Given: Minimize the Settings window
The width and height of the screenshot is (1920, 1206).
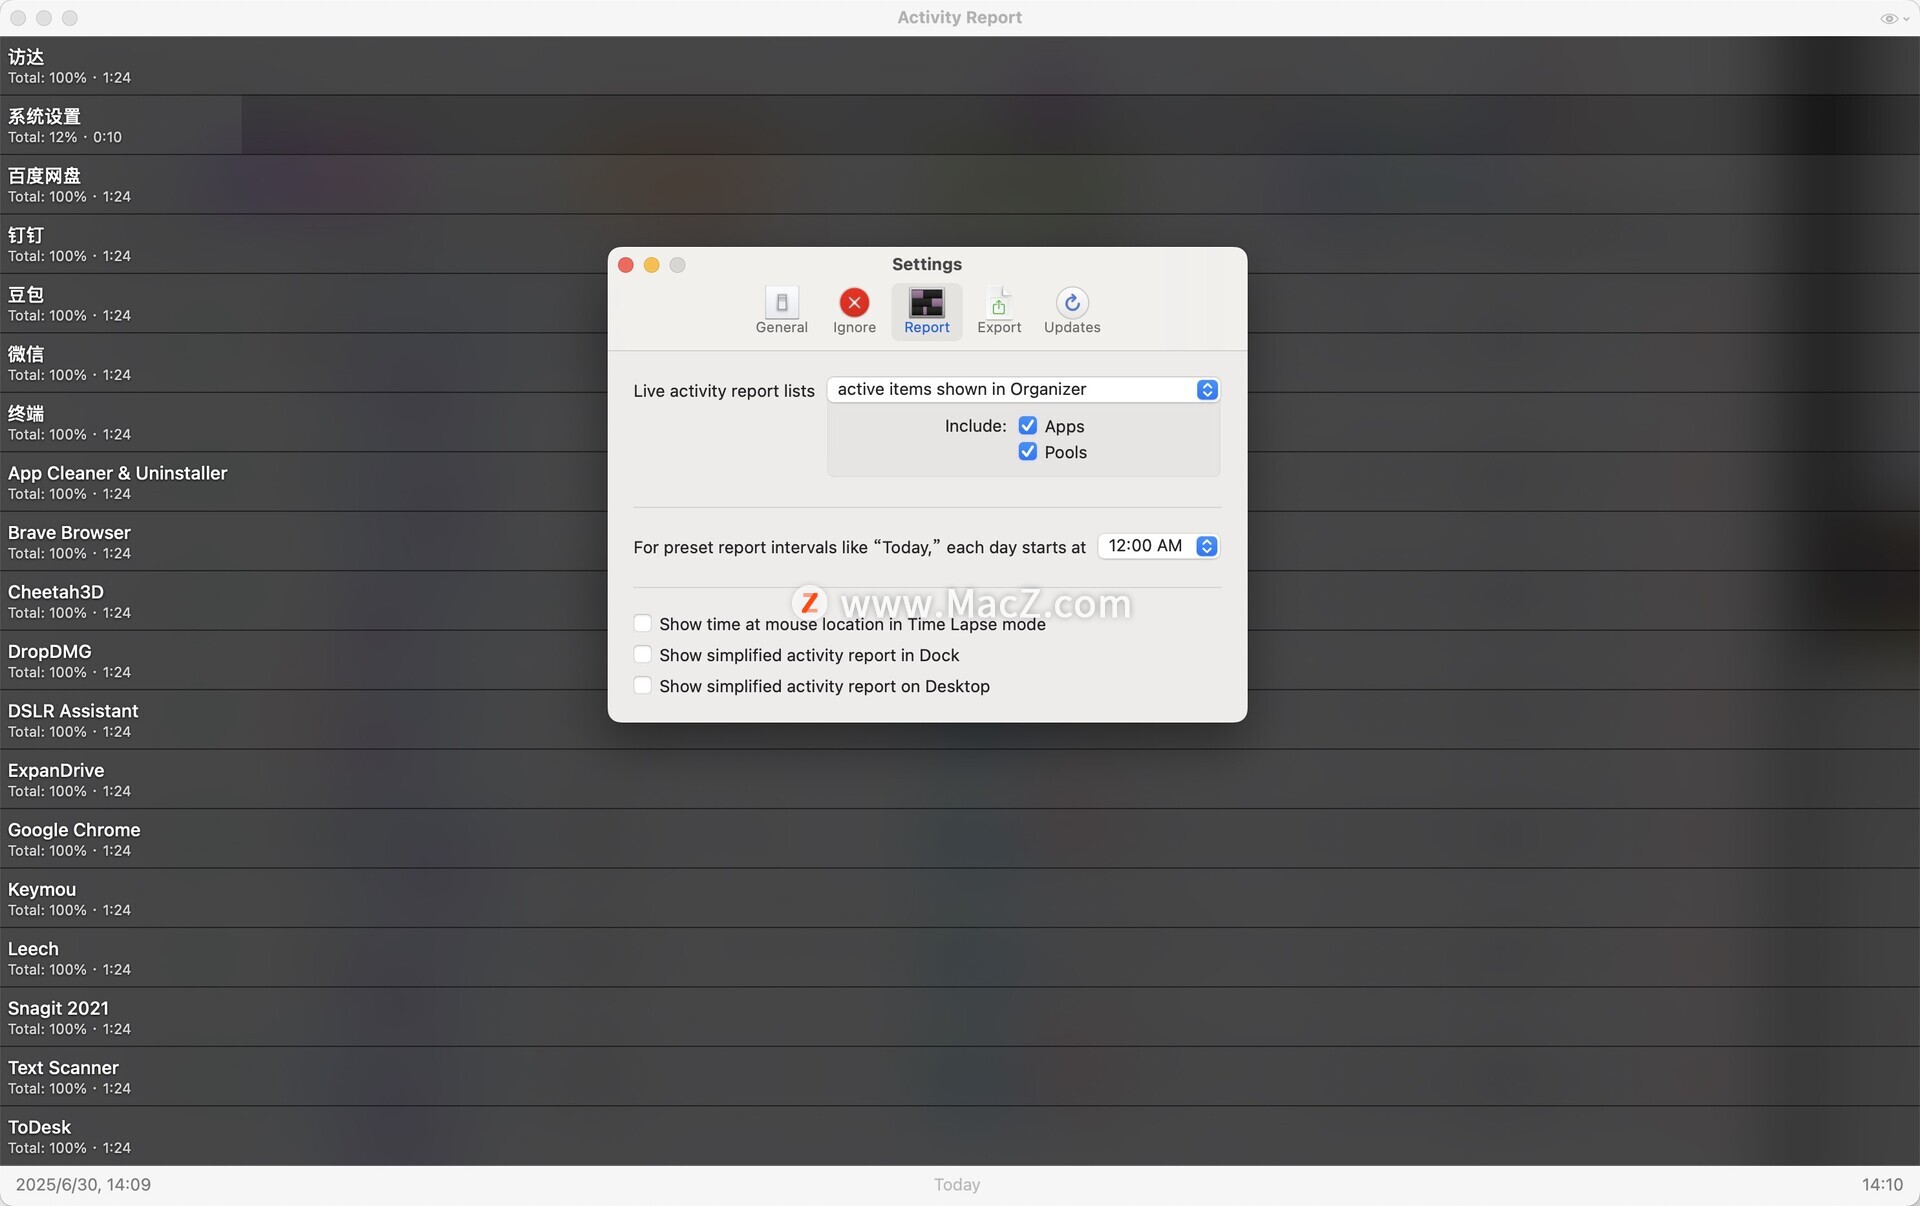Looking at the screenshot, I should tap(652, 265).
